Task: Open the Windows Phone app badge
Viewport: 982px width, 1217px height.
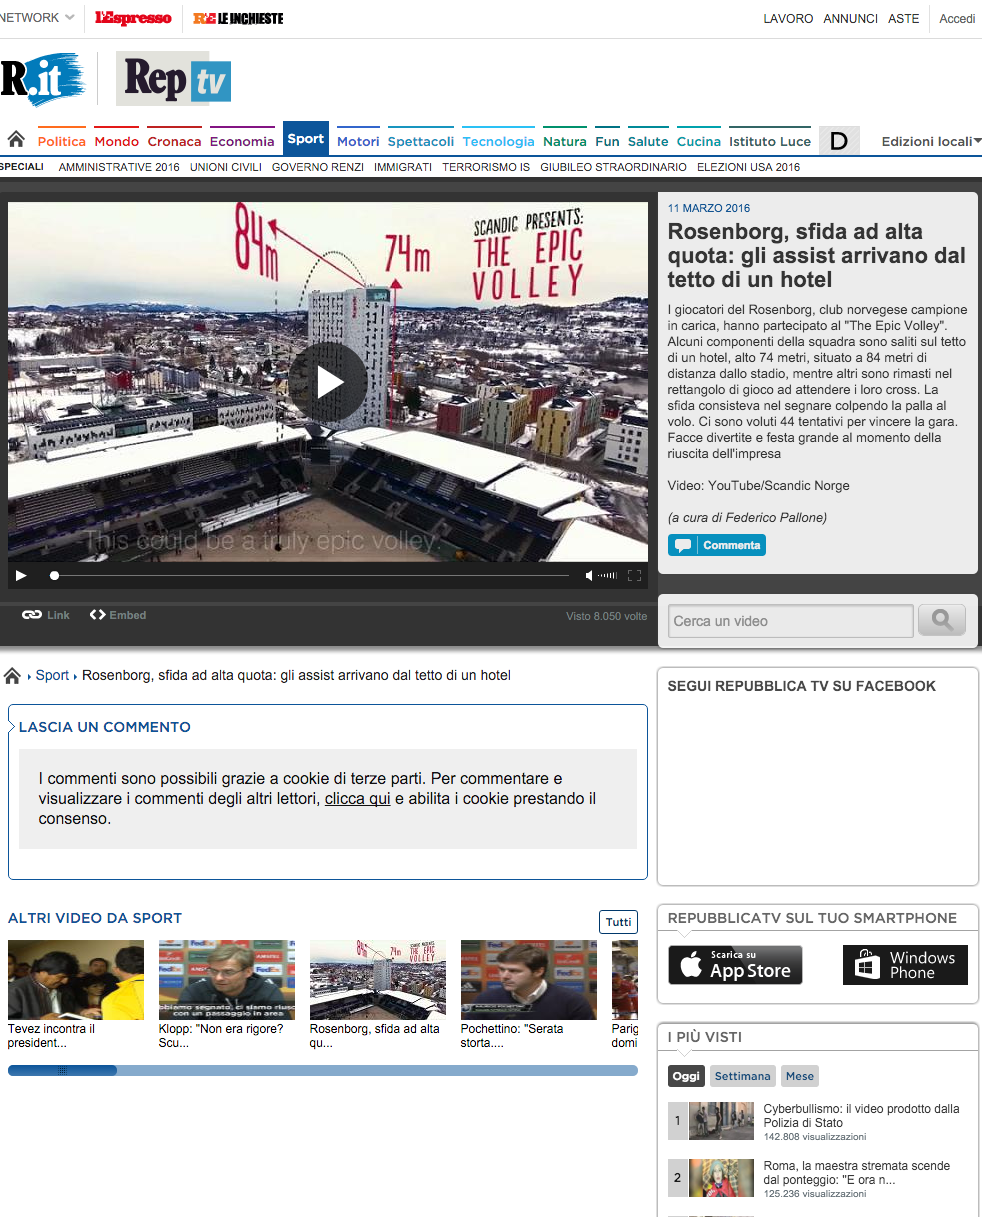Action: point(905,965)
